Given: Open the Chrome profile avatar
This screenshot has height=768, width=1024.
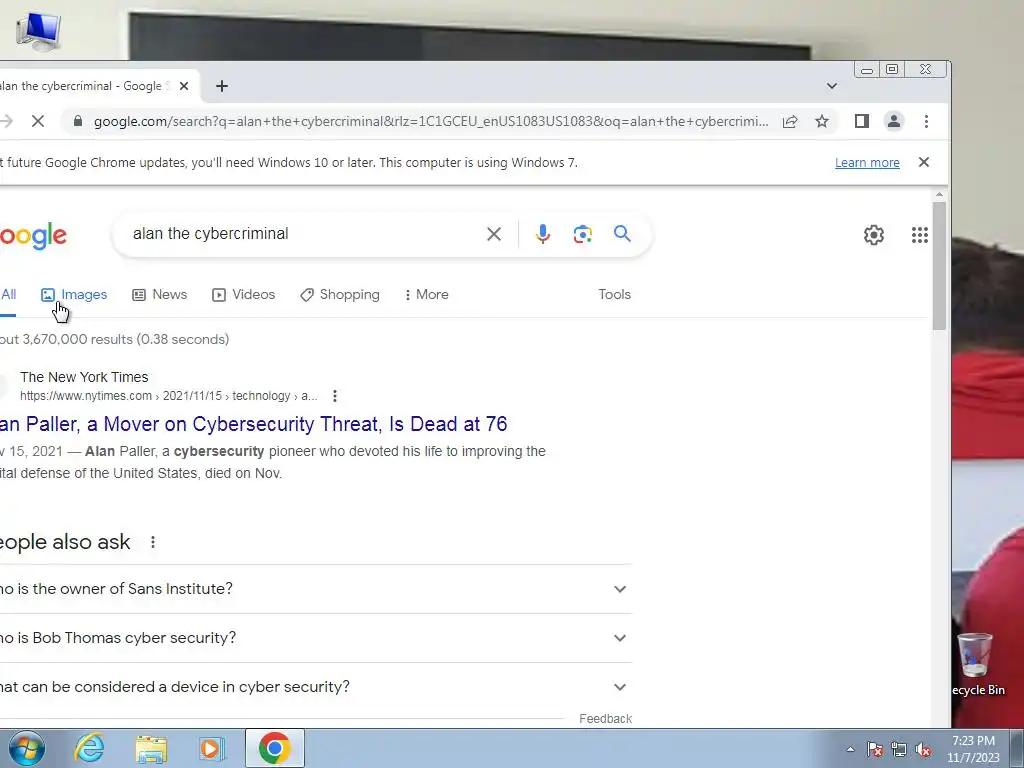Looking at the screenshot, I should point(893,121).
